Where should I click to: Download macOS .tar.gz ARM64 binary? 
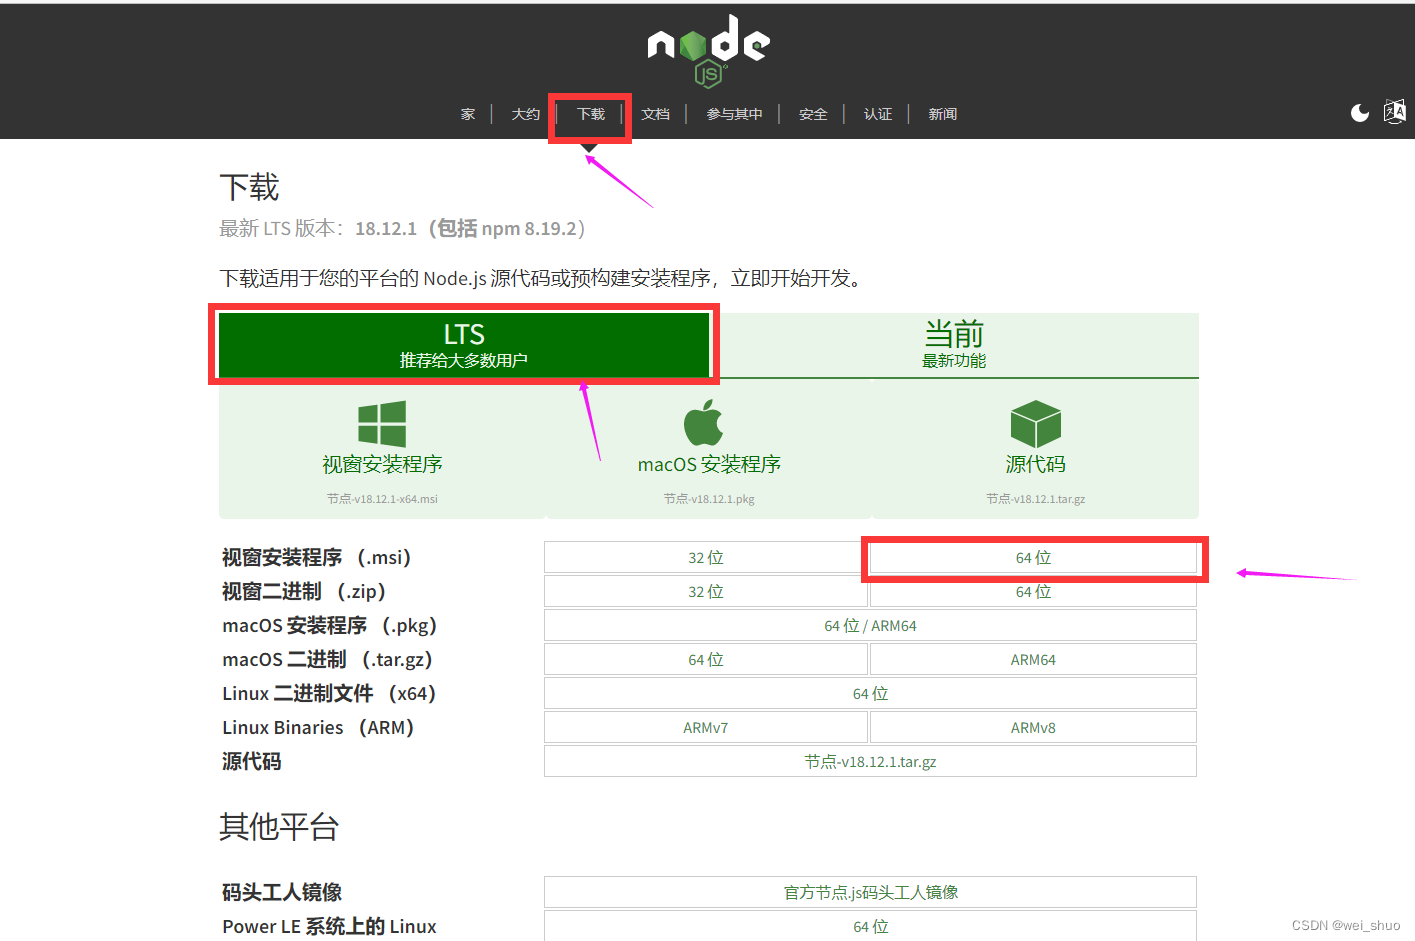(1033, 660)
